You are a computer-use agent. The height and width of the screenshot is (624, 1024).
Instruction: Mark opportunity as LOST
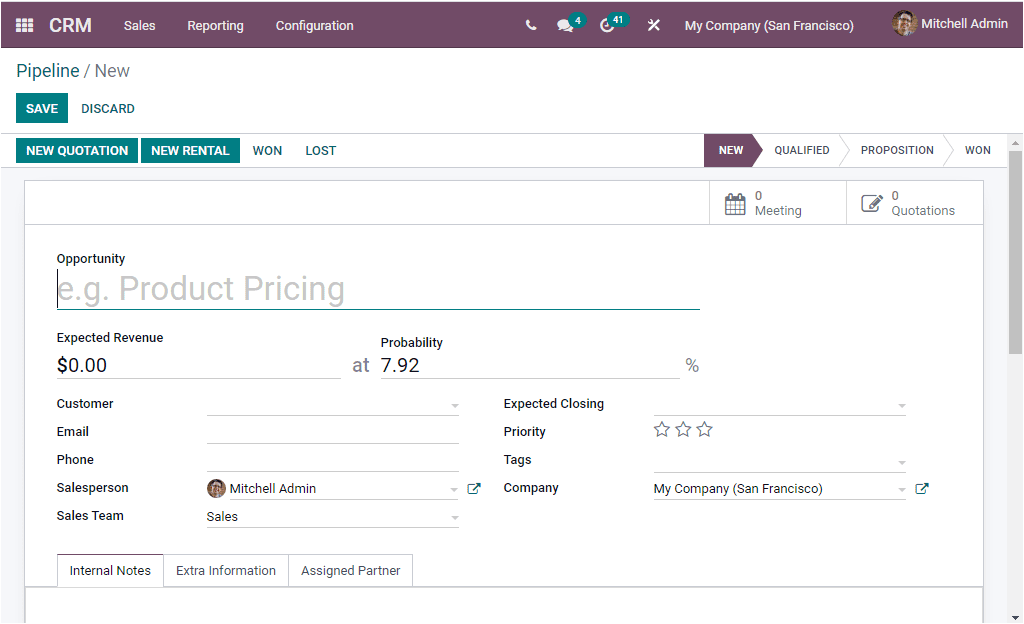320,150
